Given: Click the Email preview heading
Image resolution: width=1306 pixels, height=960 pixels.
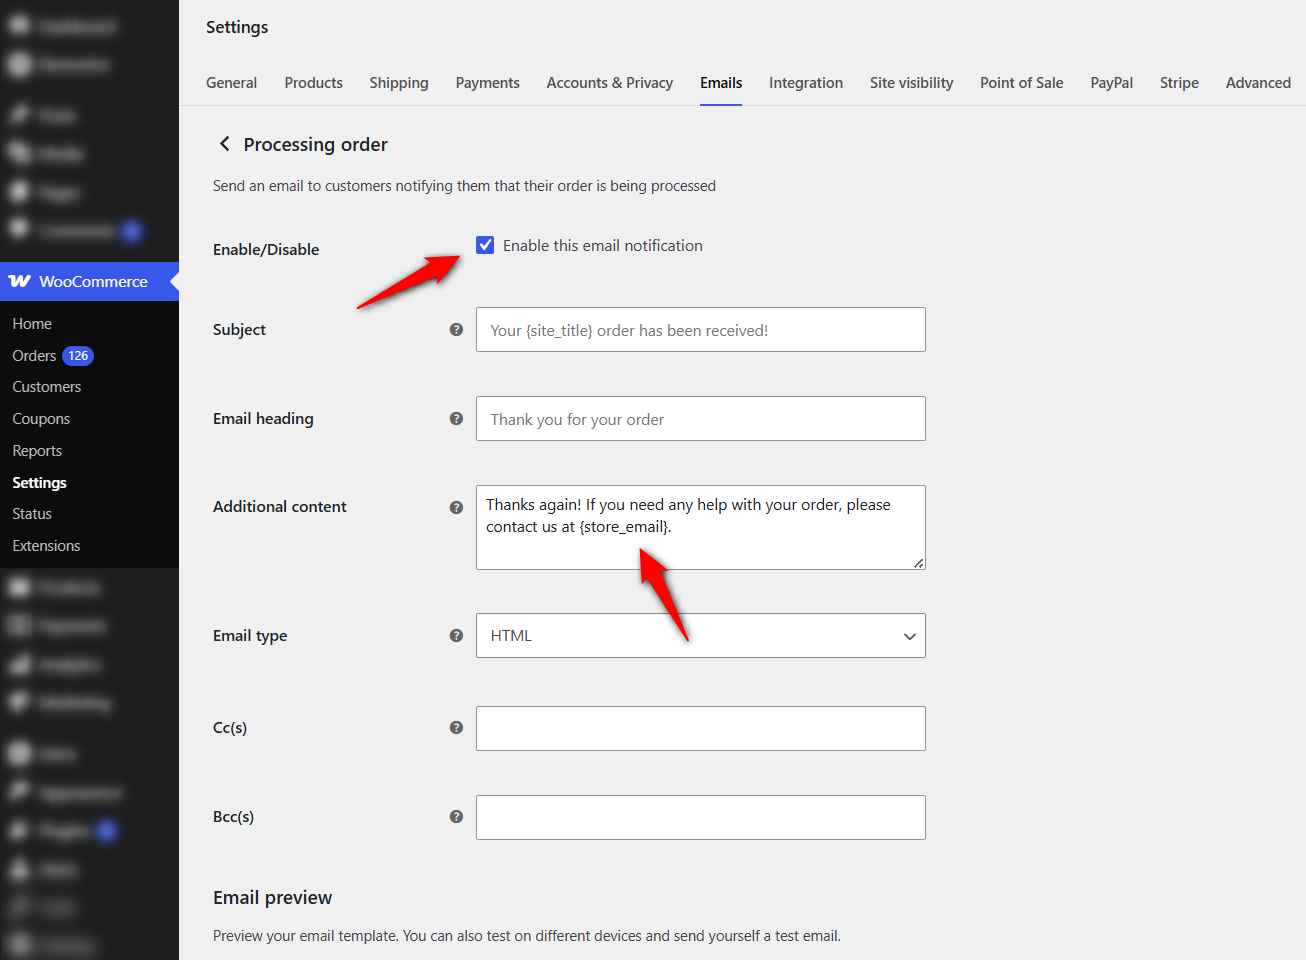Looking at the screenshot, I should click(x=272, y=897).
